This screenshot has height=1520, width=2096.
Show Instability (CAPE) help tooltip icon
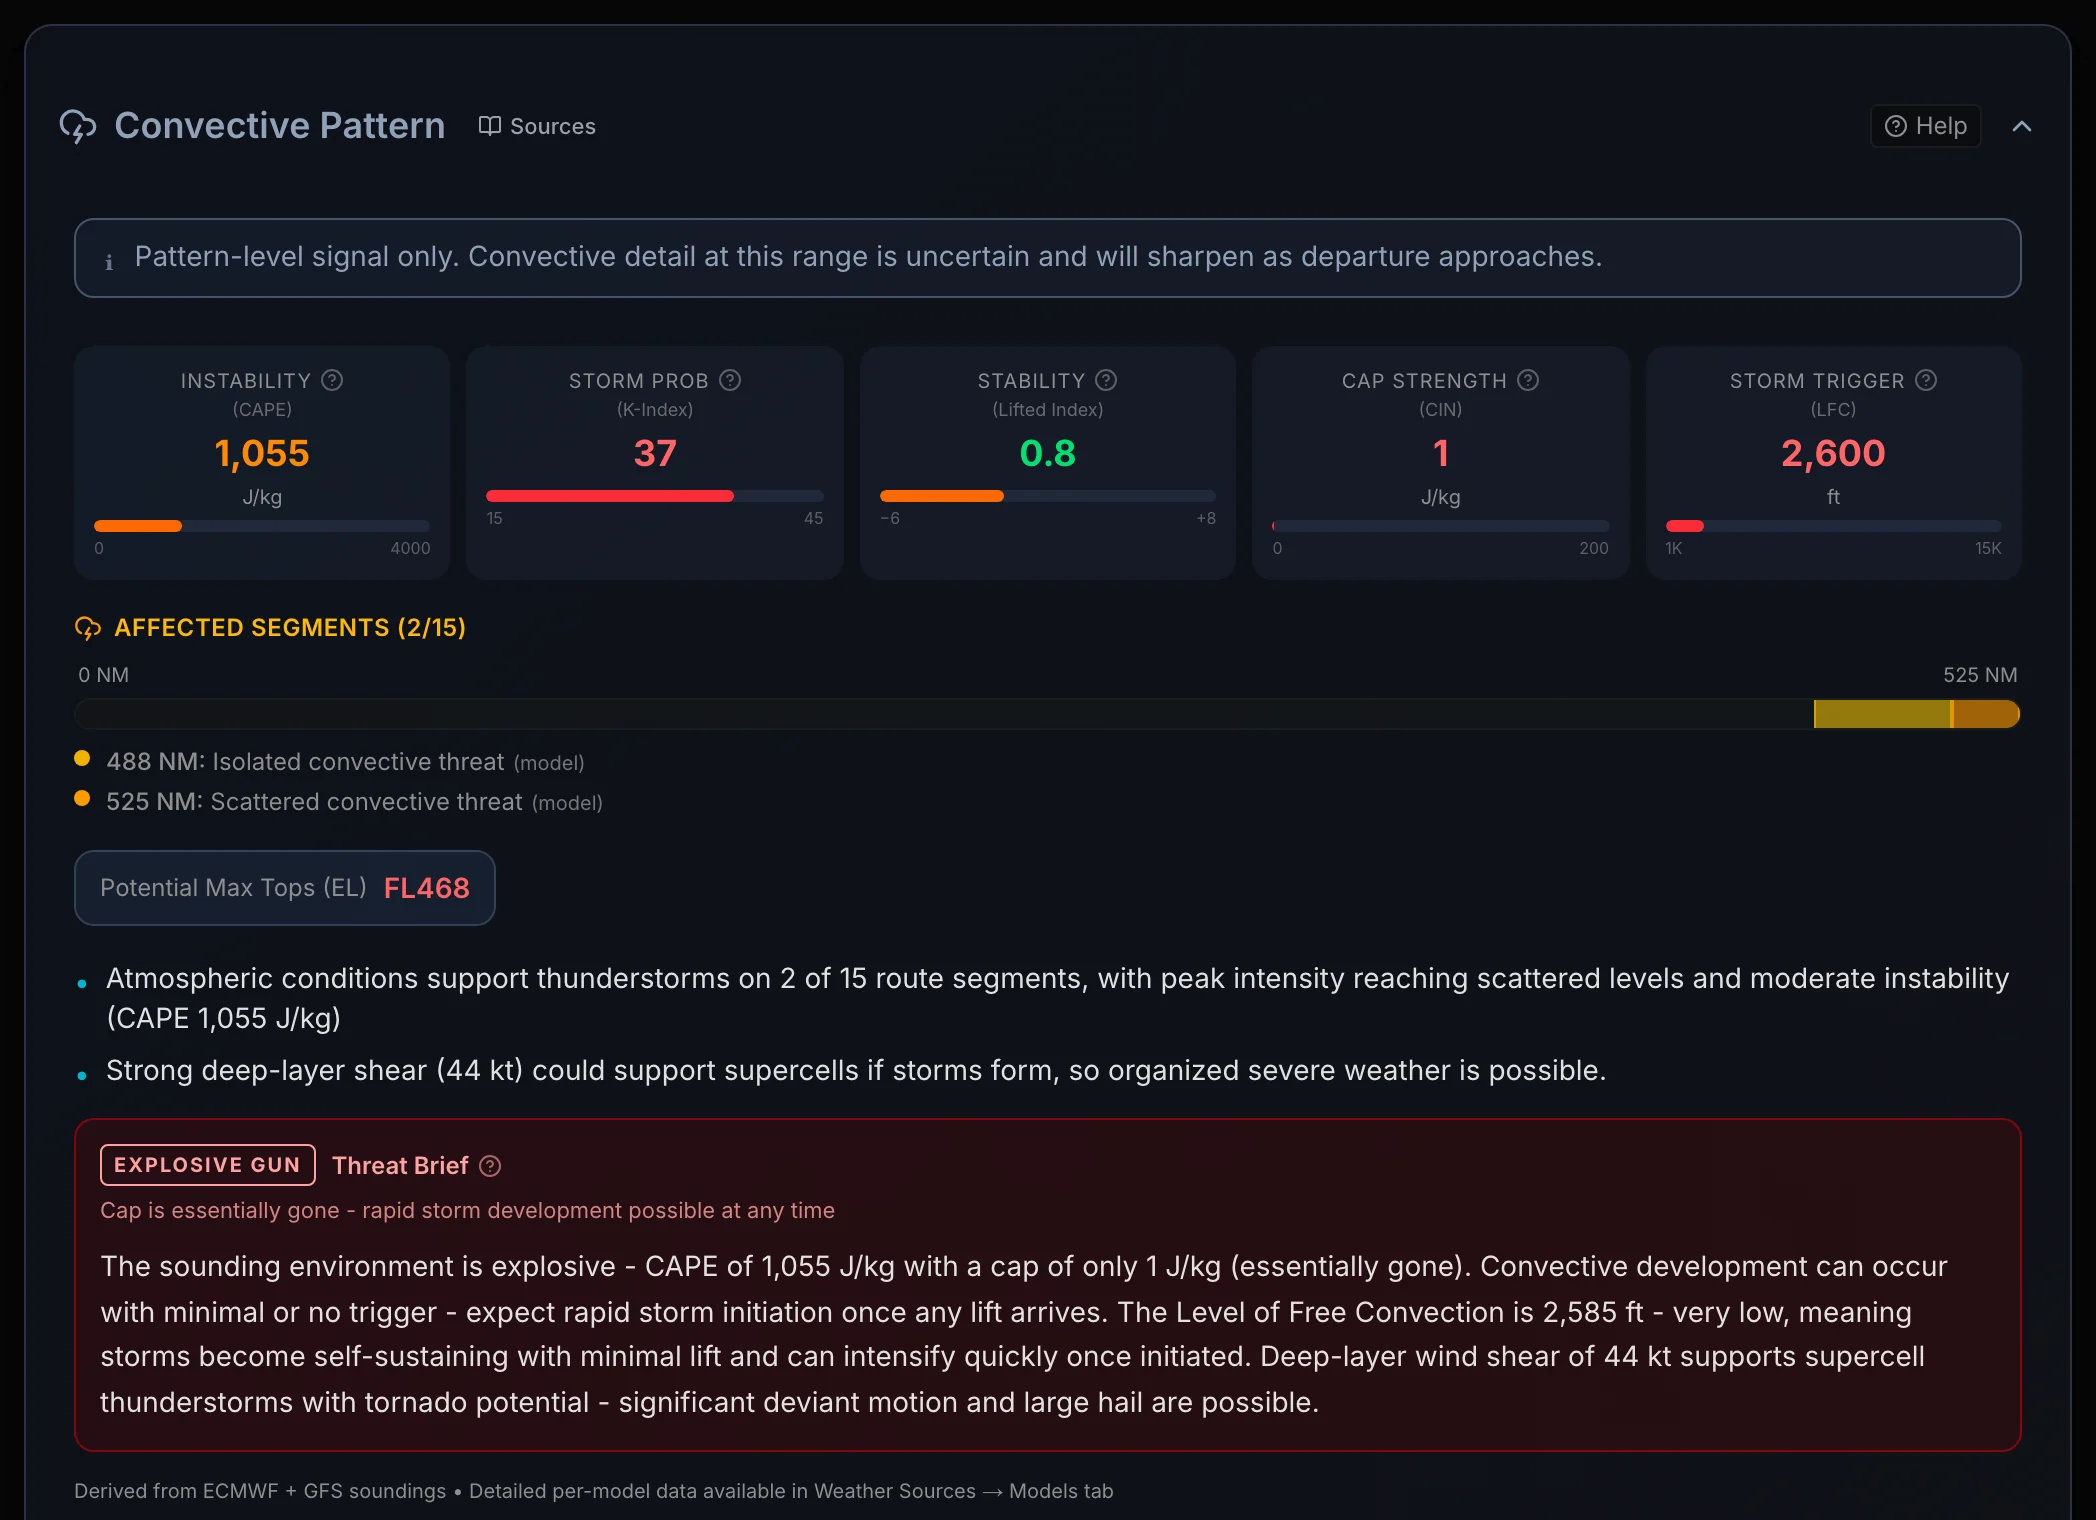(332, 380)
